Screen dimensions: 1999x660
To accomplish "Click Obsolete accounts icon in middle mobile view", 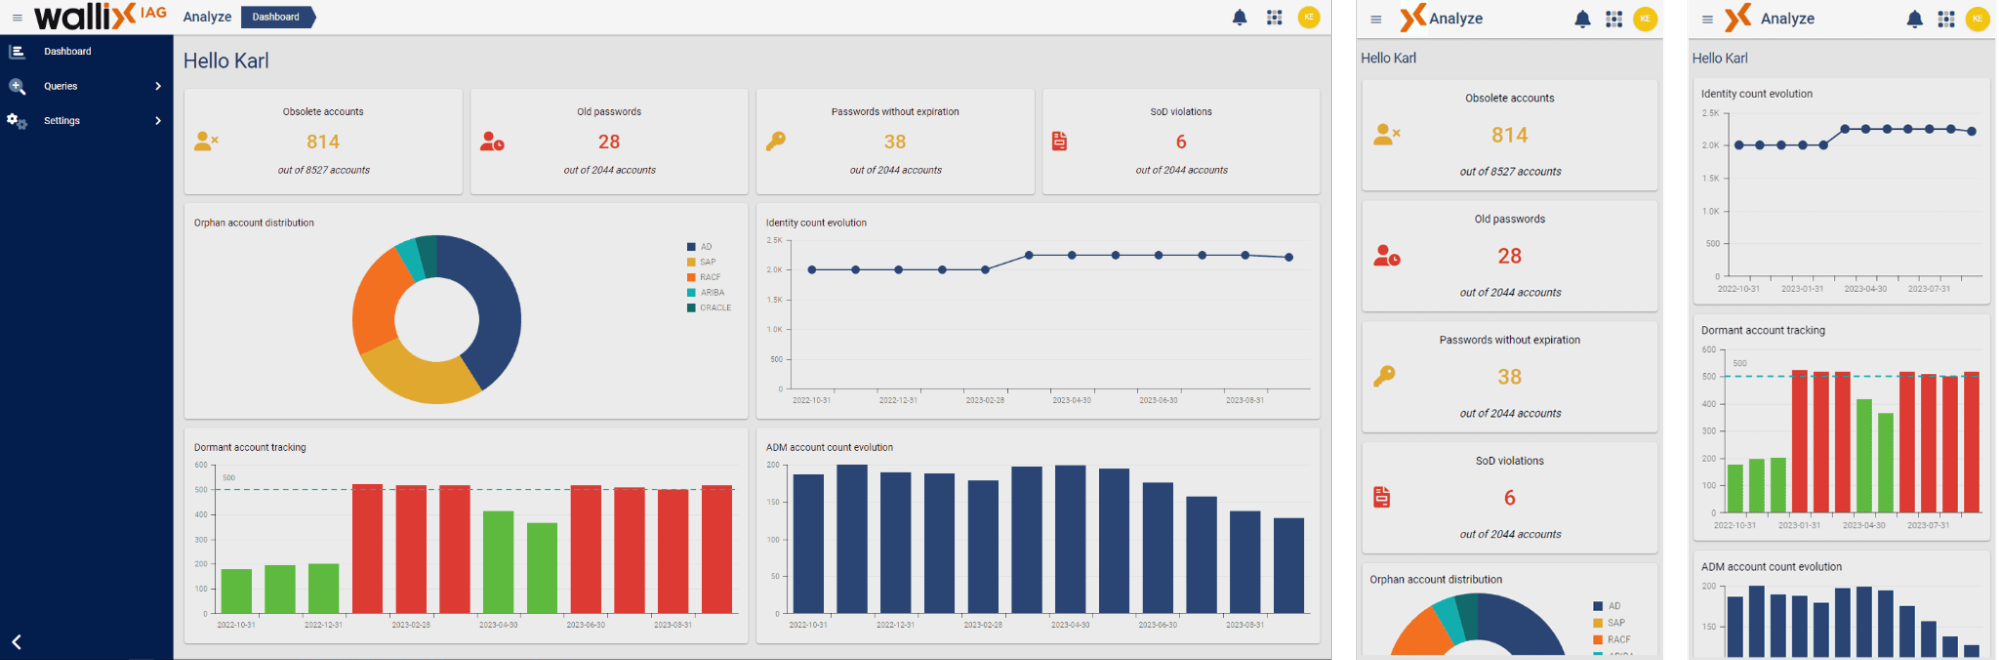I will 1387,134.
